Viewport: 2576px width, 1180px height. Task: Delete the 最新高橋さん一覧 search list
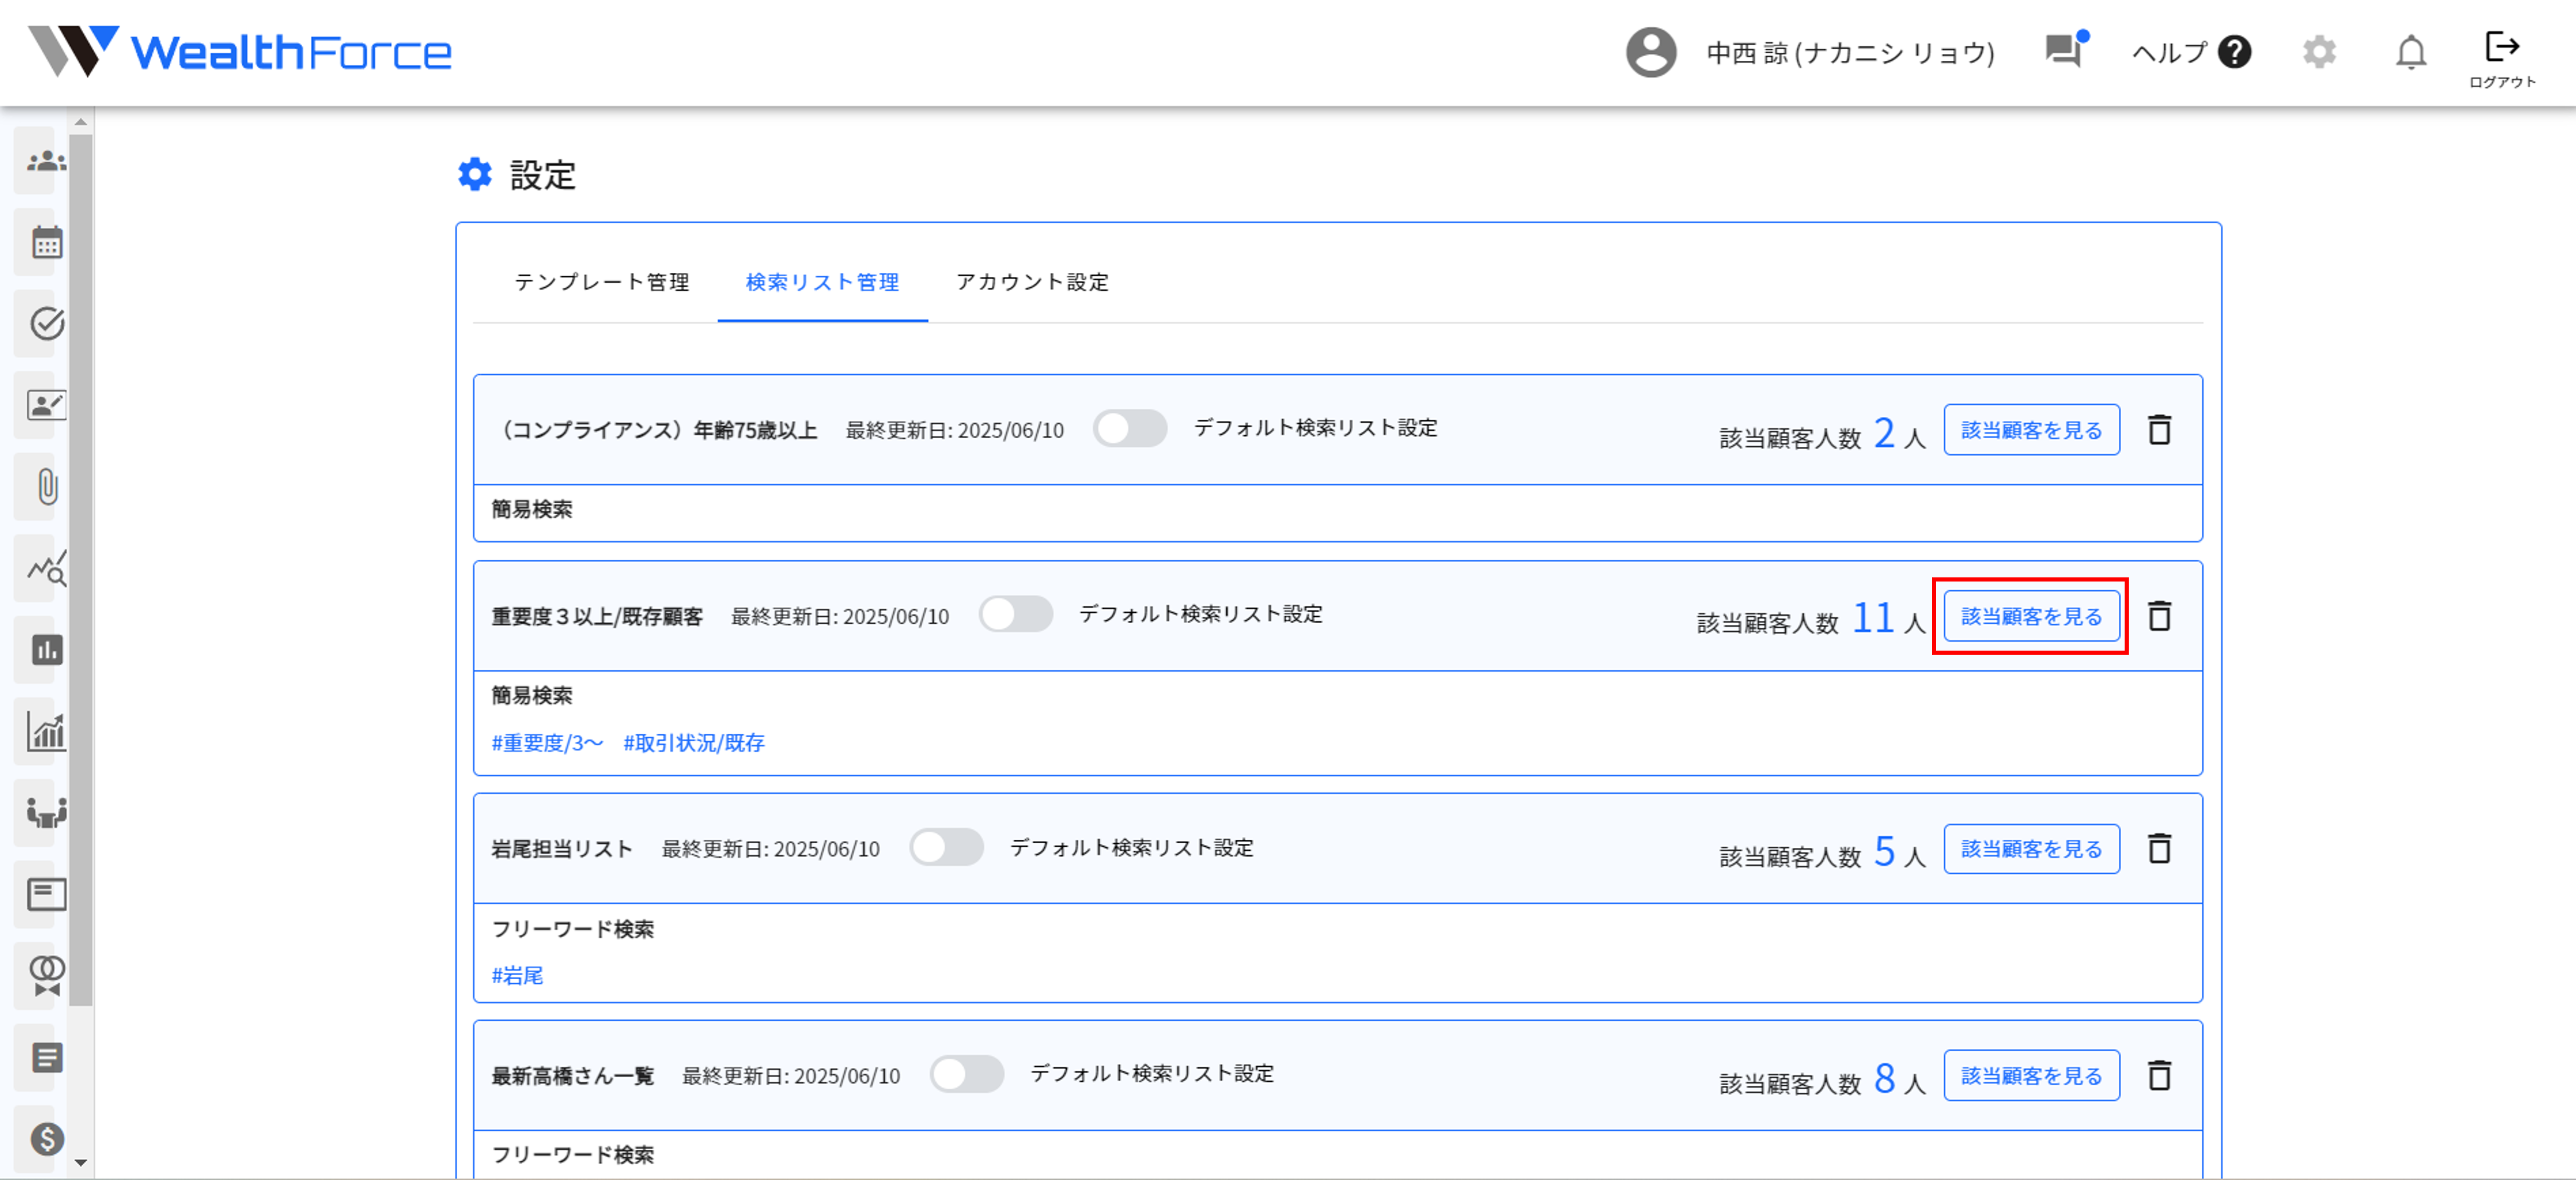2159,1076
